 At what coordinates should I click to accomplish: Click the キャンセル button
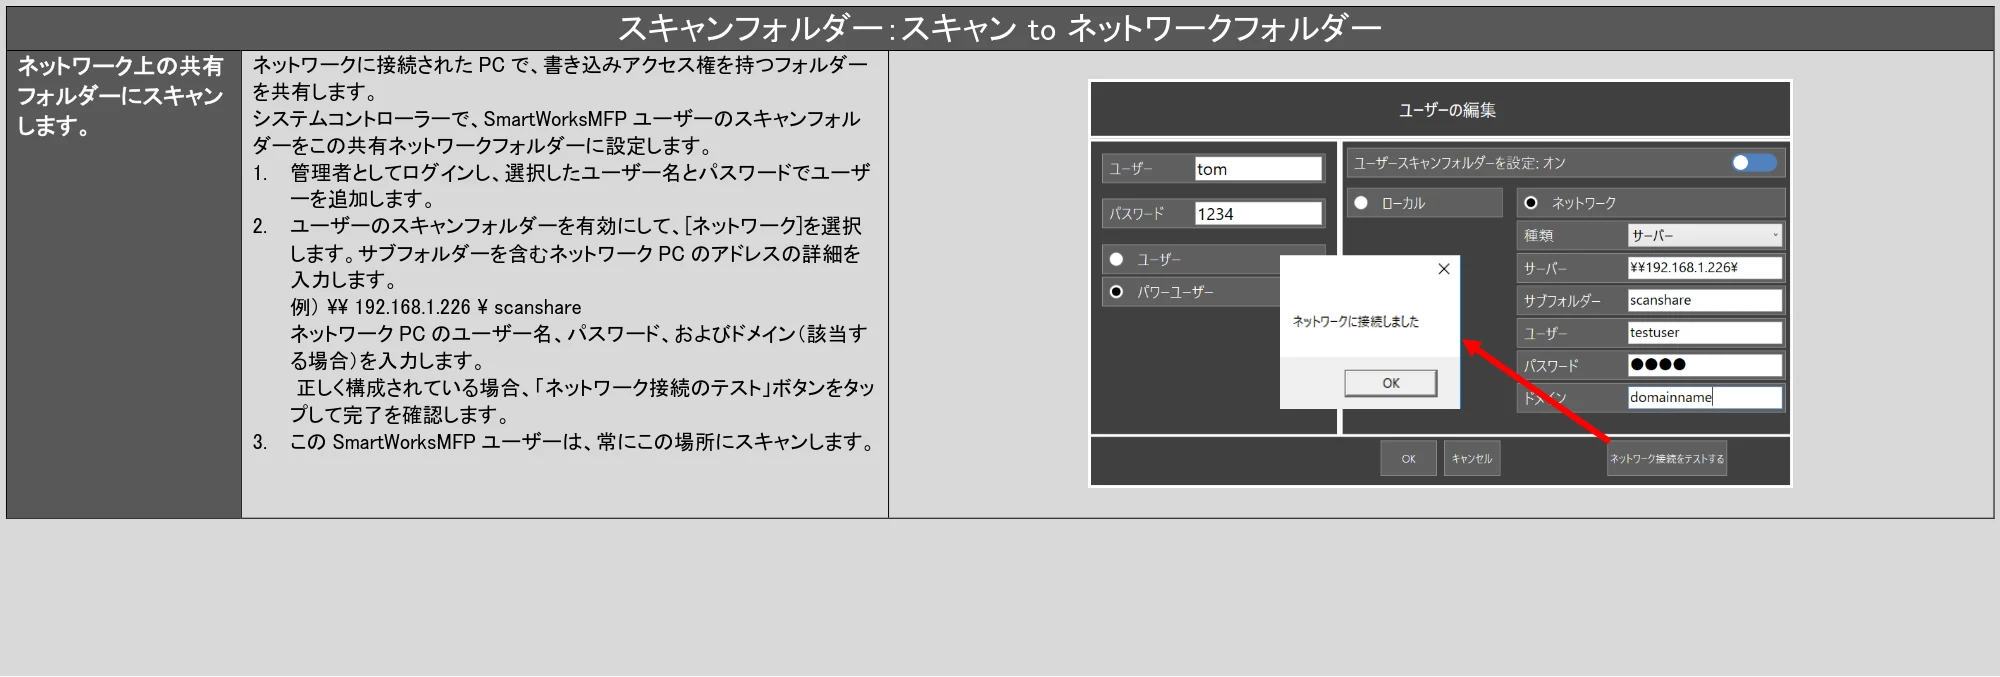1472,459
